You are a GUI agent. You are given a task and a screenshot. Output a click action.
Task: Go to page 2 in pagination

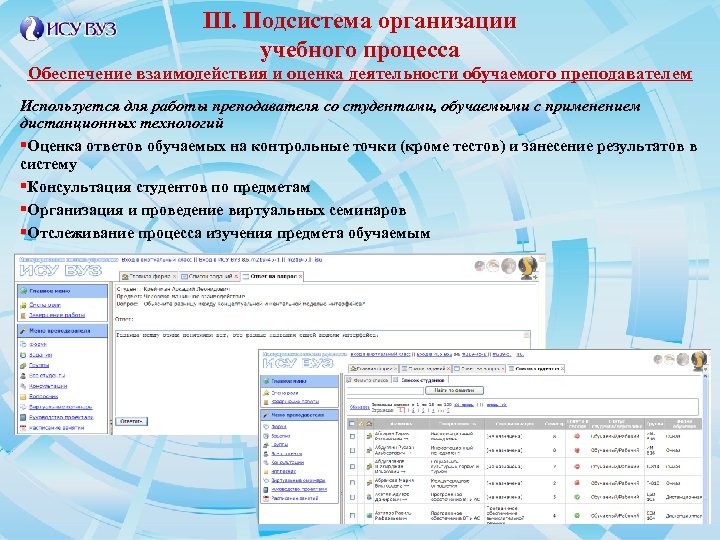(x=412, y=411)
